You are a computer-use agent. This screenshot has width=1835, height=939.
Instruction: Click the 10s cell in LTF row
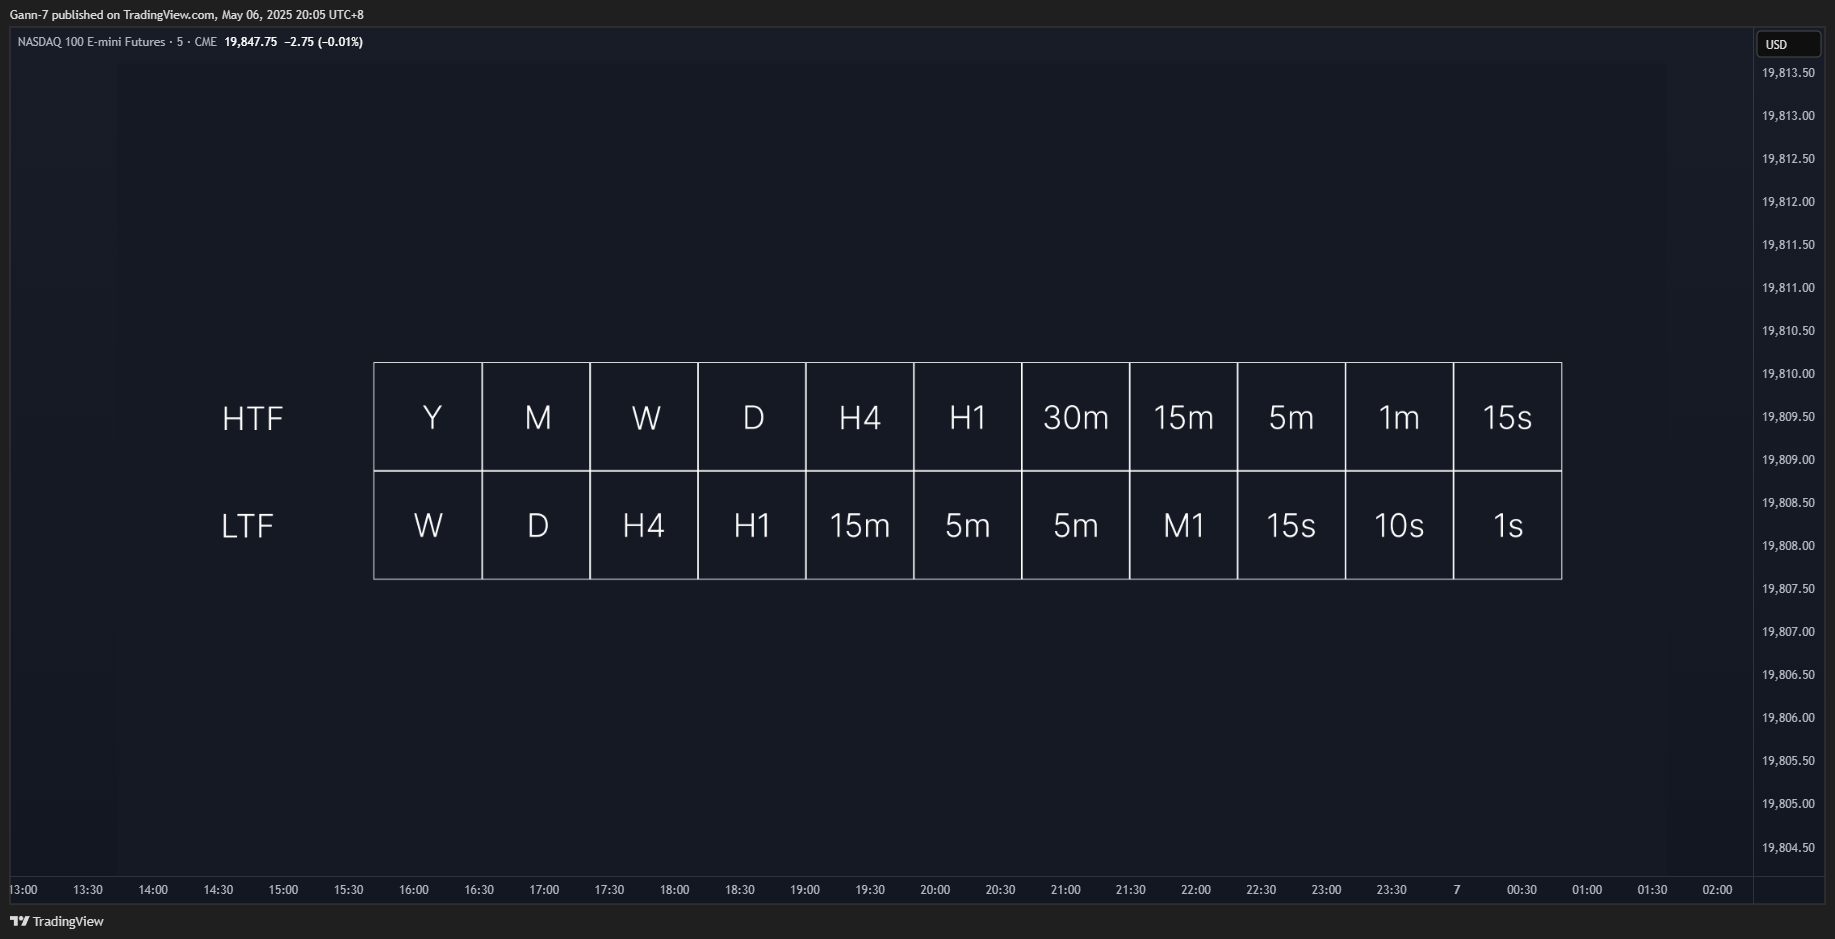1400,525
